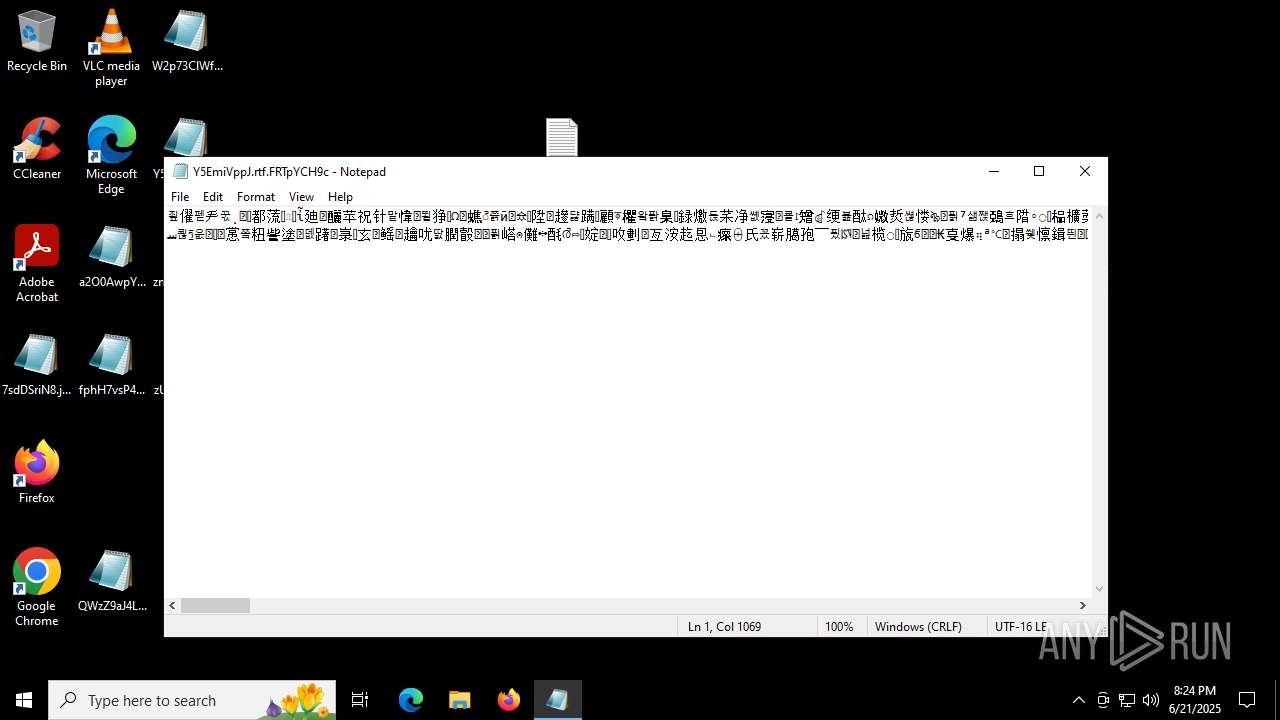The width and height of the screenshot is (1280, 720).
Task: Click the 'UTF-16 LE' encoding status
Action: (x=1021, y=626)
